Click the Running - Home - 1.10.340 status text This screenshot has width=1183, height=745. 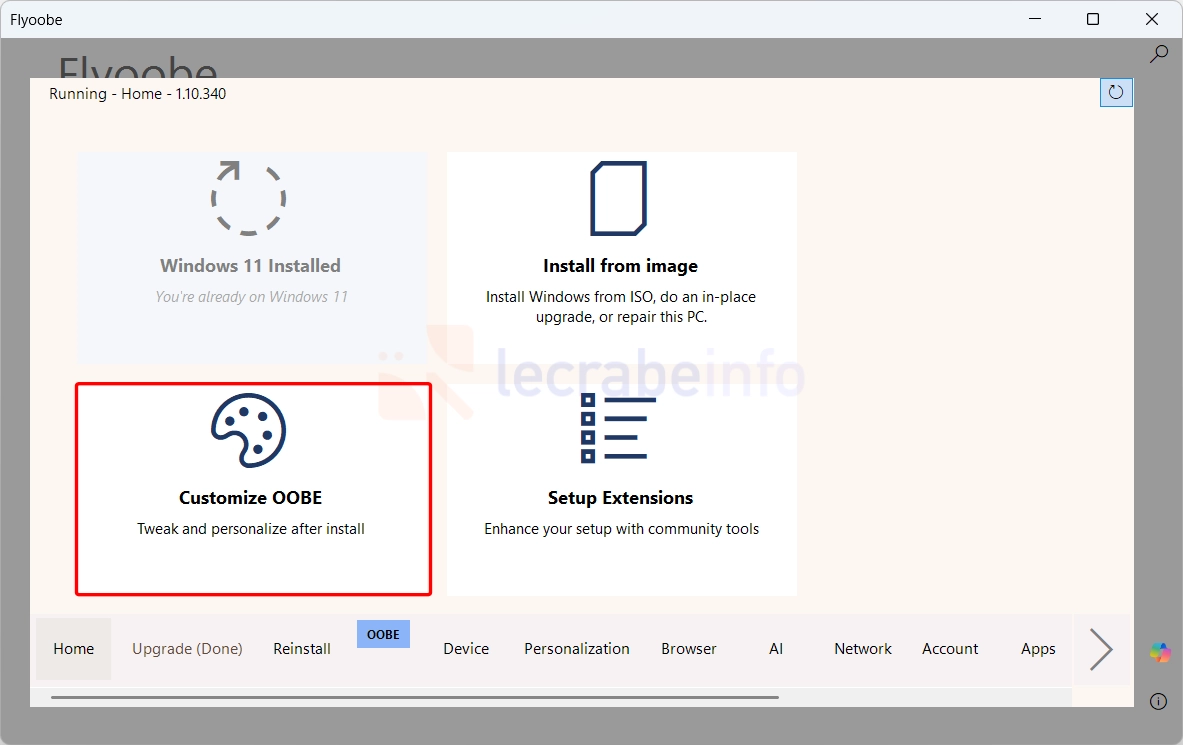137,94
